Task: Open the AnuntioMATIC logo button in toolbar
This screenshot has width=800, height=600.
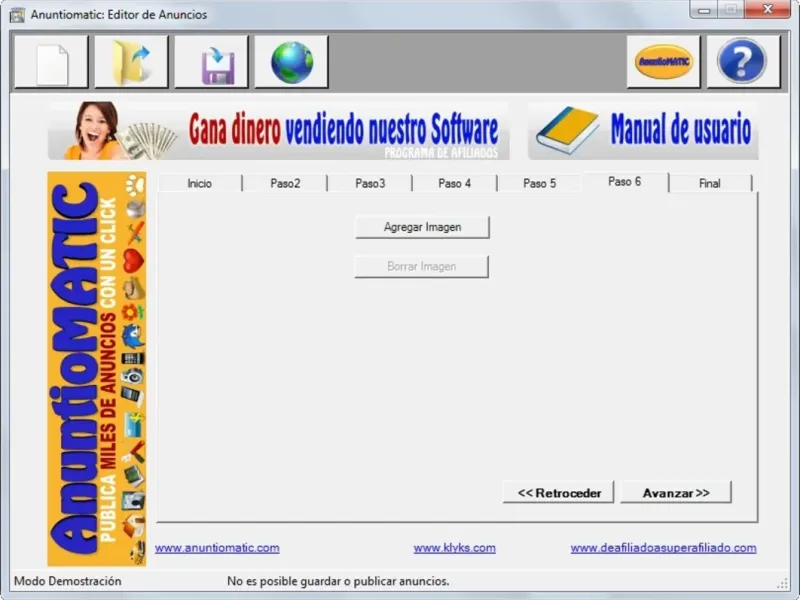Action: click(x=663, y=62)
